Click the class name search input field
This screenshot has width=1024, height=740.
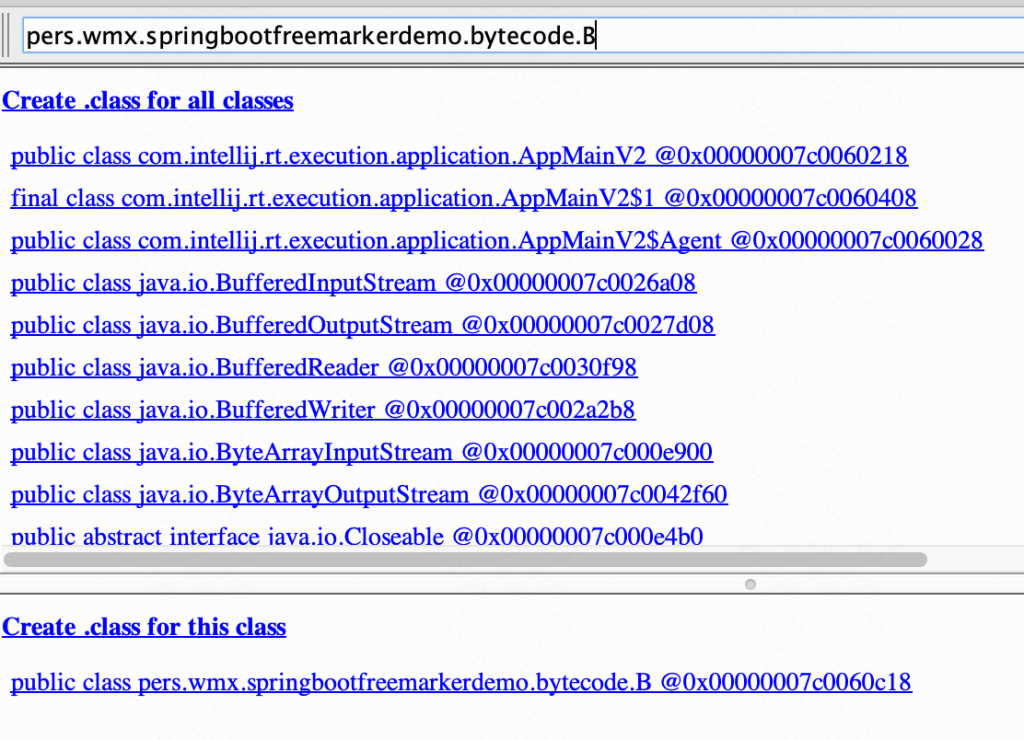tap(520, 36)
